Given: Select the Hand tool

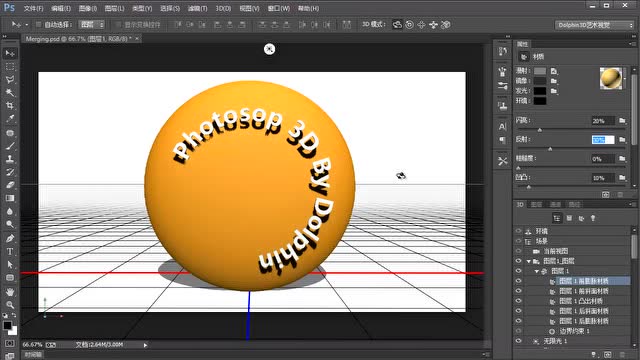Looking at the screenshot, I should (x=10, y=291).
